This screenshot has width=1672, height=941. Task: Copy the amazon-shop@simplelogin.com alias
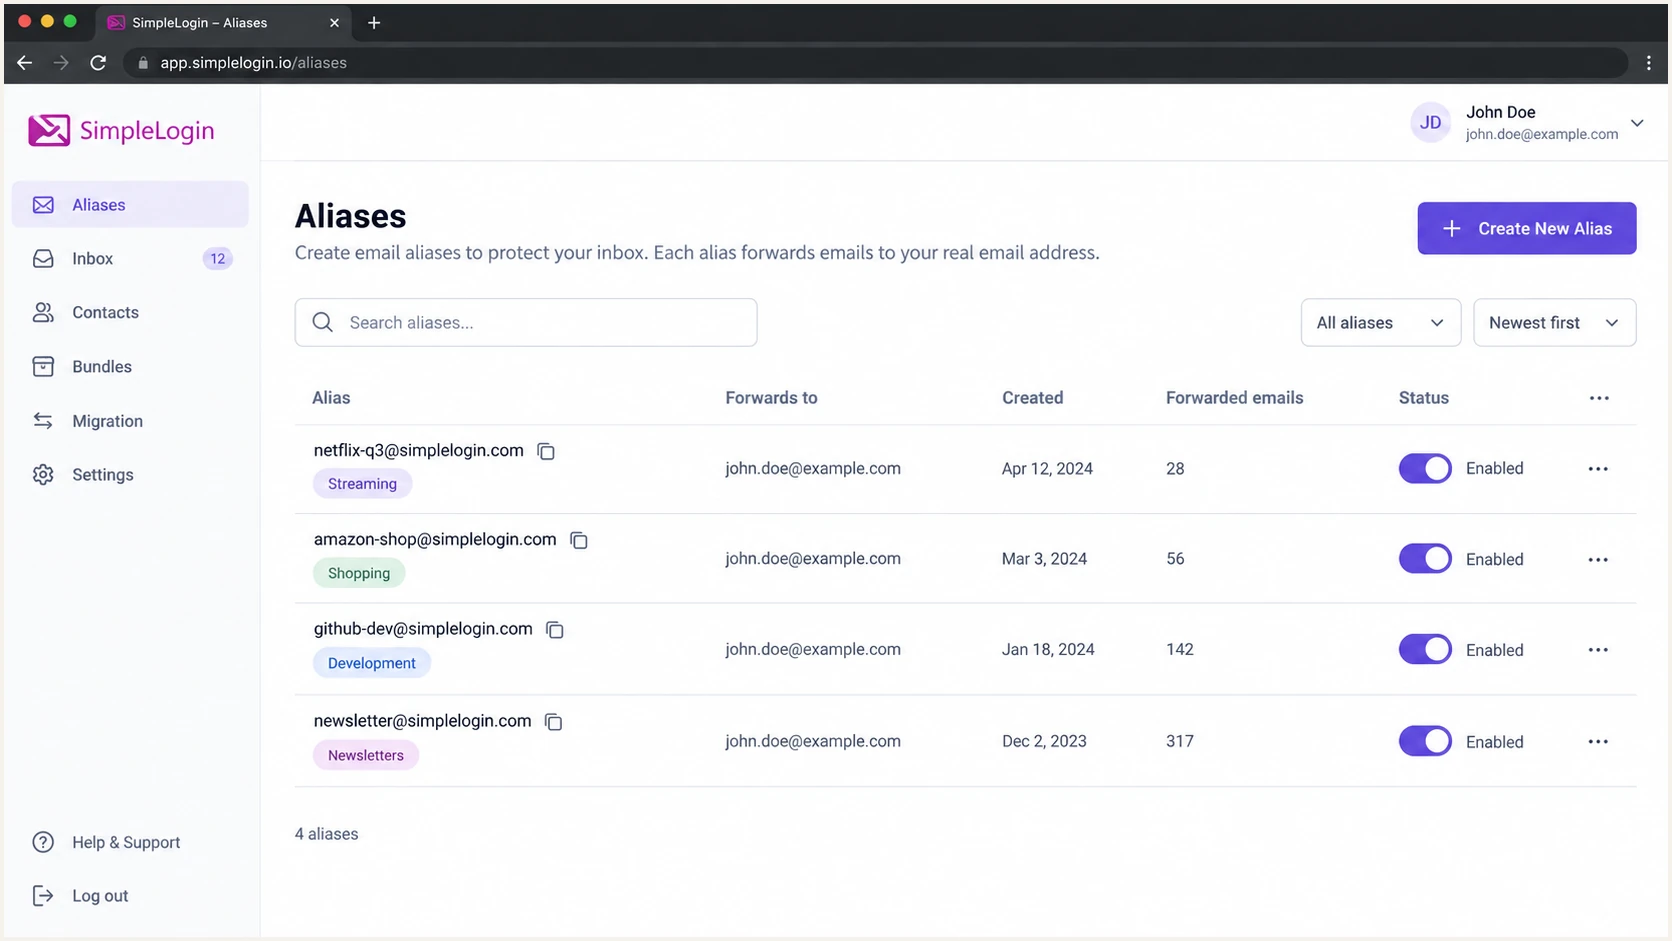point(579,540)
